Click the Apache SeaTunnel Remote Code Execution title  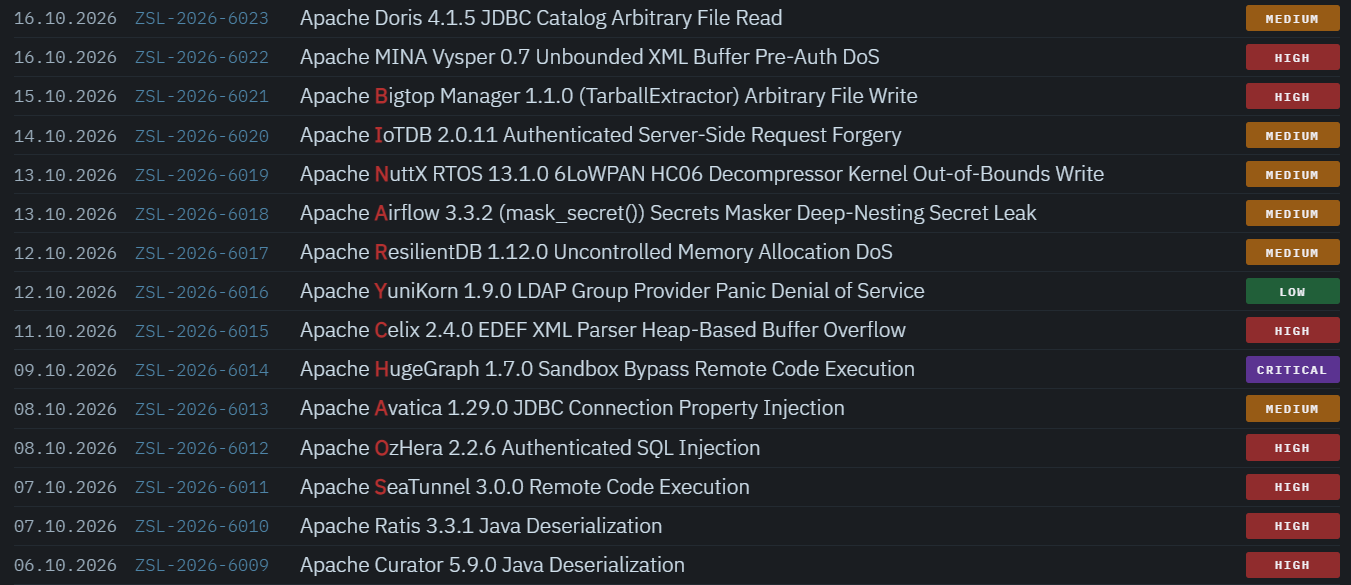click(525, 487)
